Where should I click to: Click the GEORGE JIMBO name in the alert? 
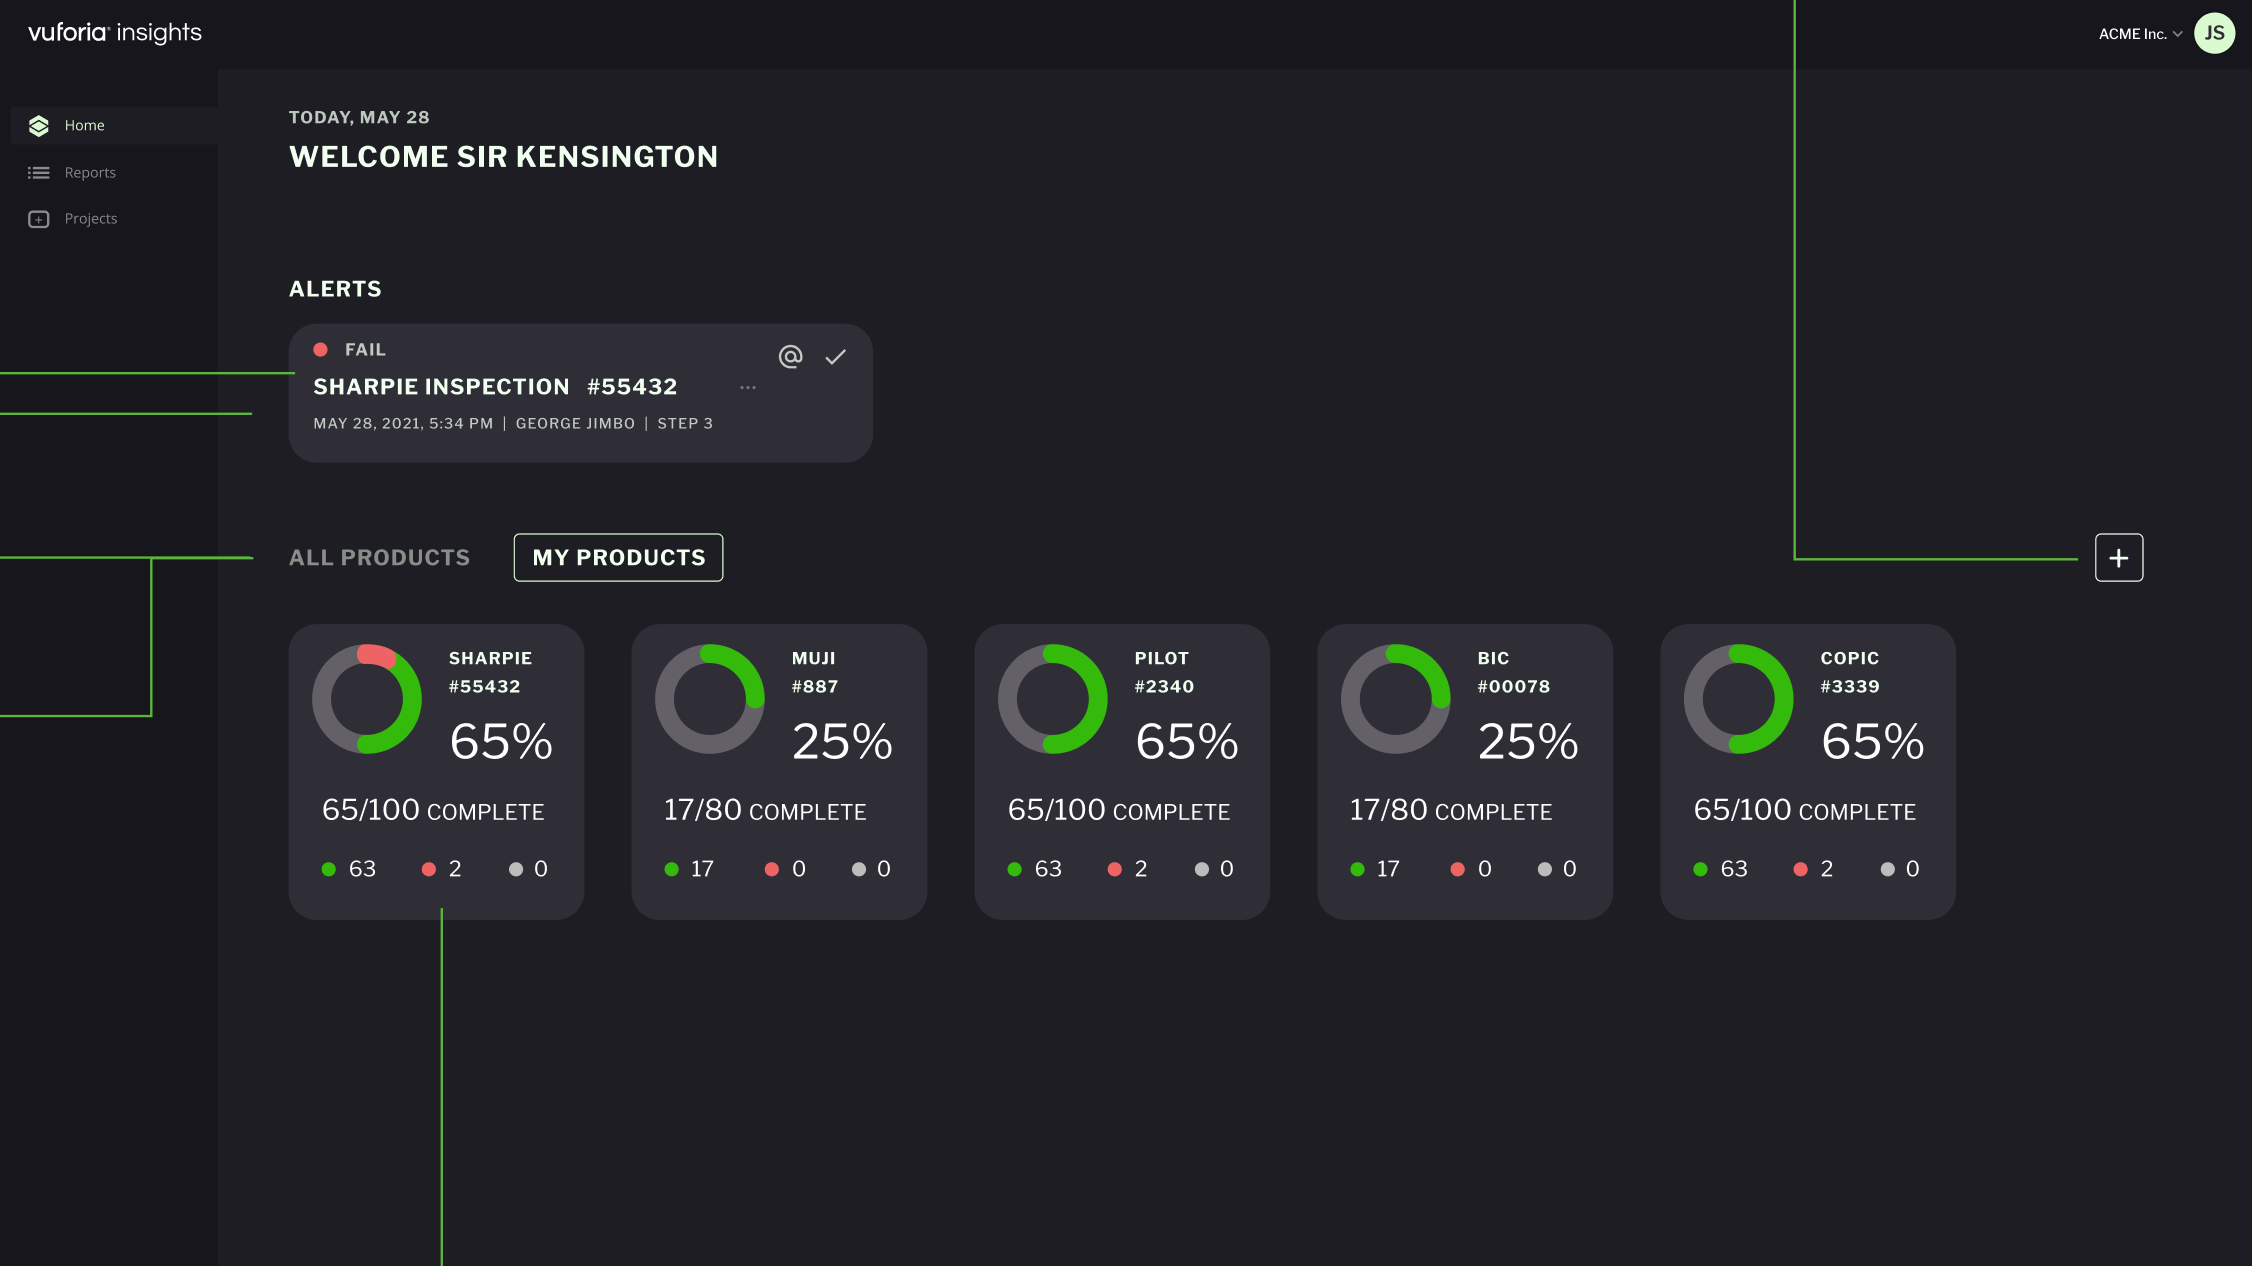(575, 424)
